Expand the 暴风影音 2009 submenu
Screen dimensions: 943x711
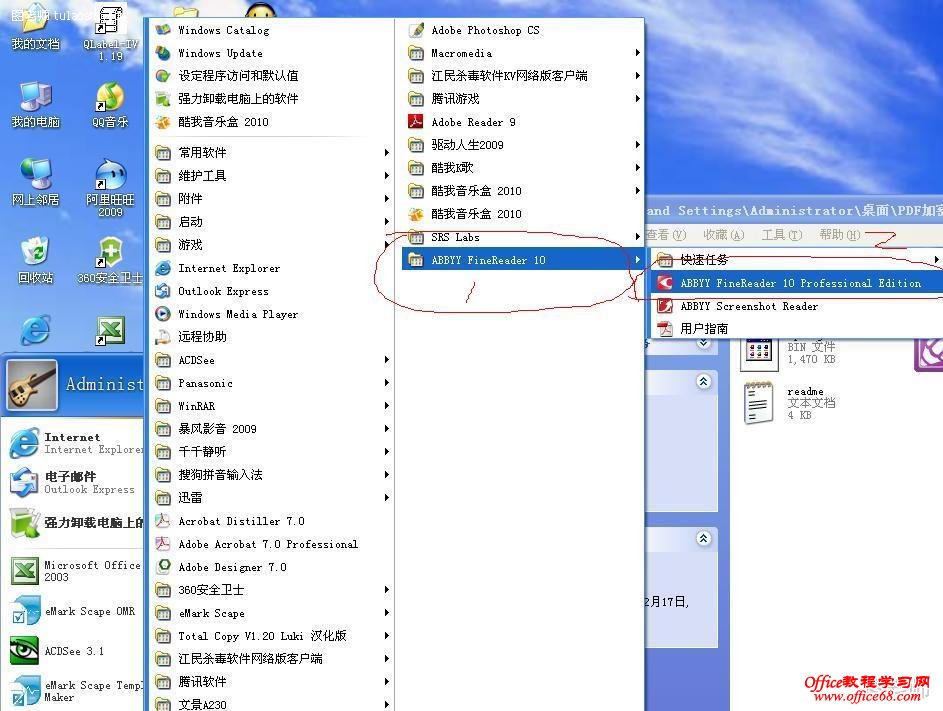coord(271,429)
